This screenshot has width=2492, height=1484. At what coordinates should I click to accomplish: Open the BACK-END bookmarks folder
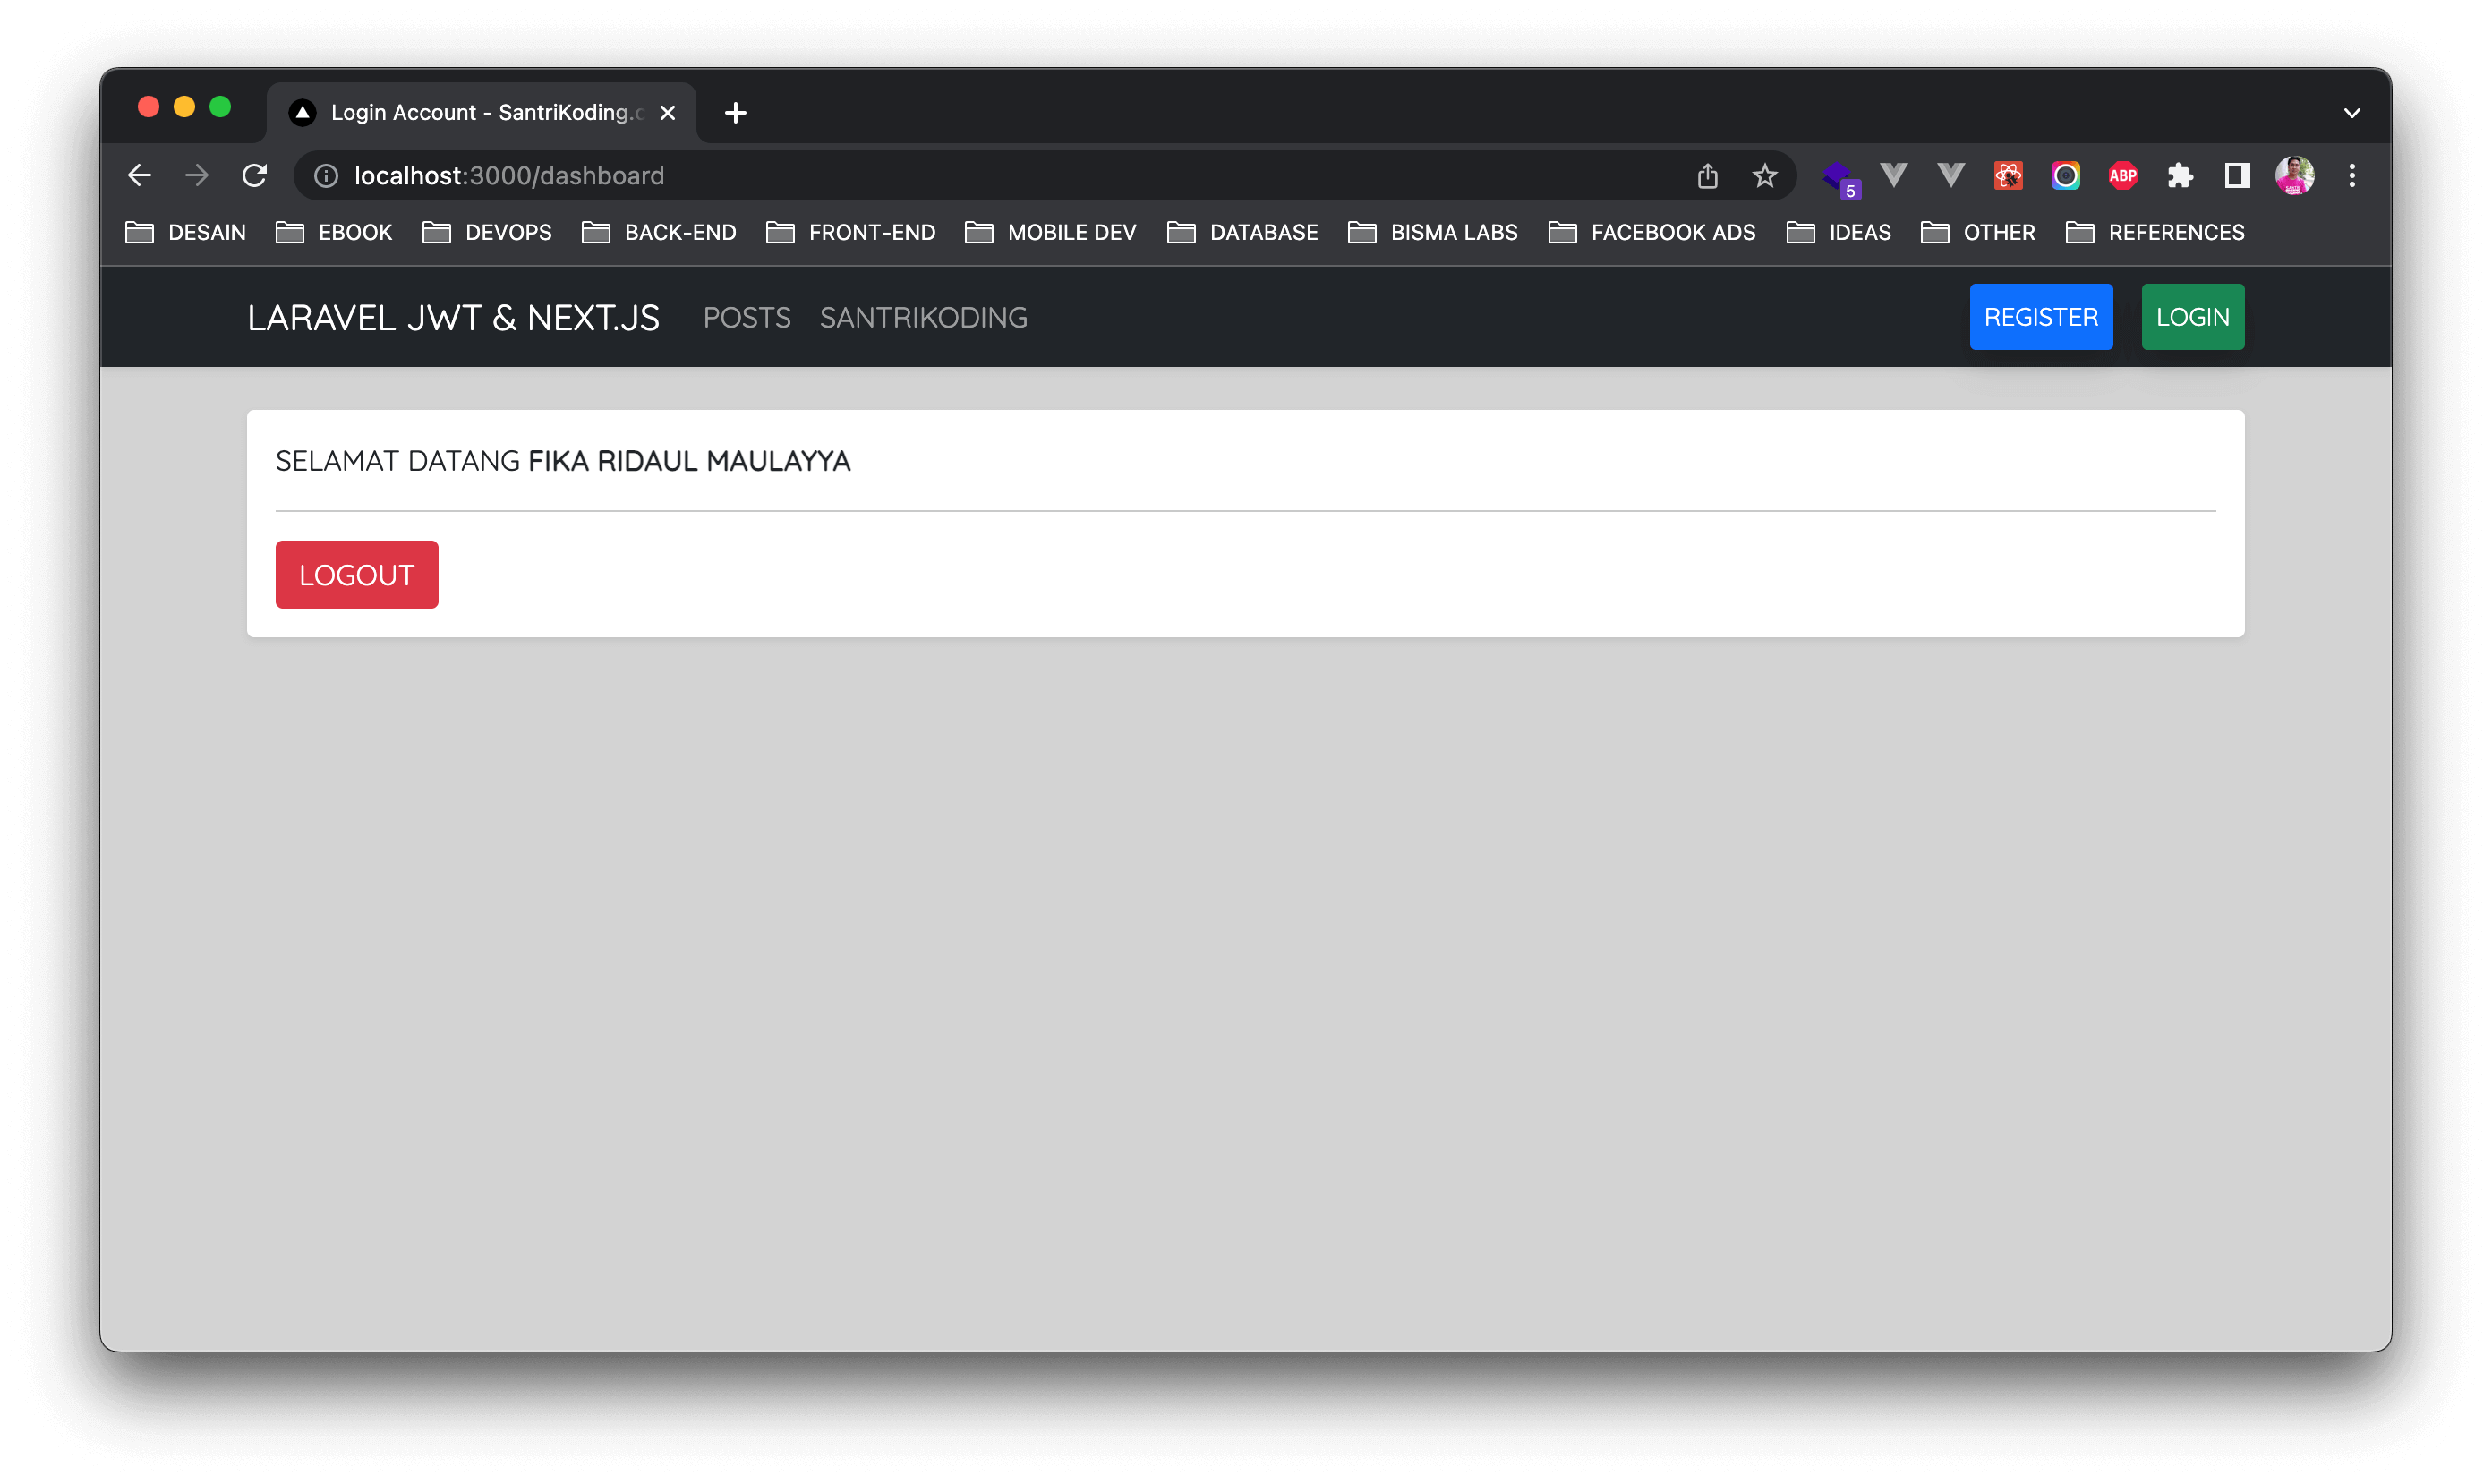tap(660, 232)
